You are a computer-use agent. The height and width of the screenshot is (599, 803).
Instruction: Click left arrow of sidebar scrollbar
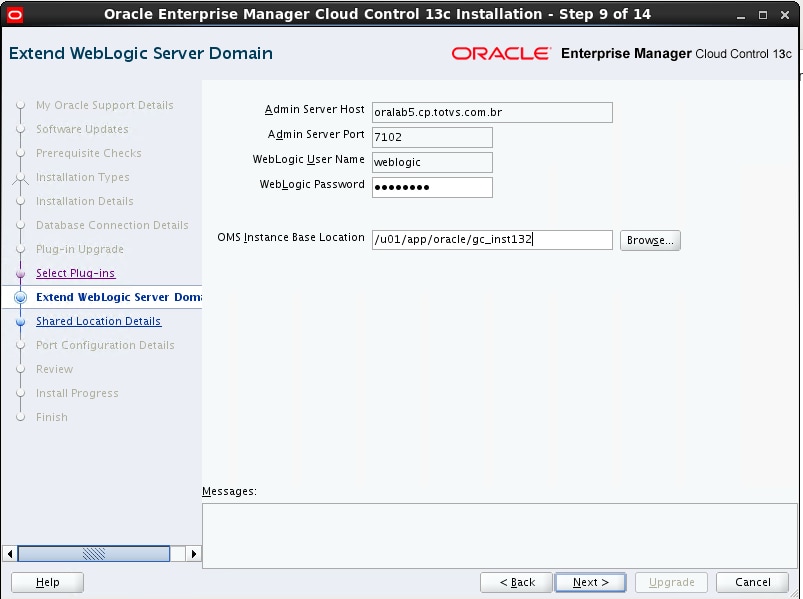tap(10, 553)
